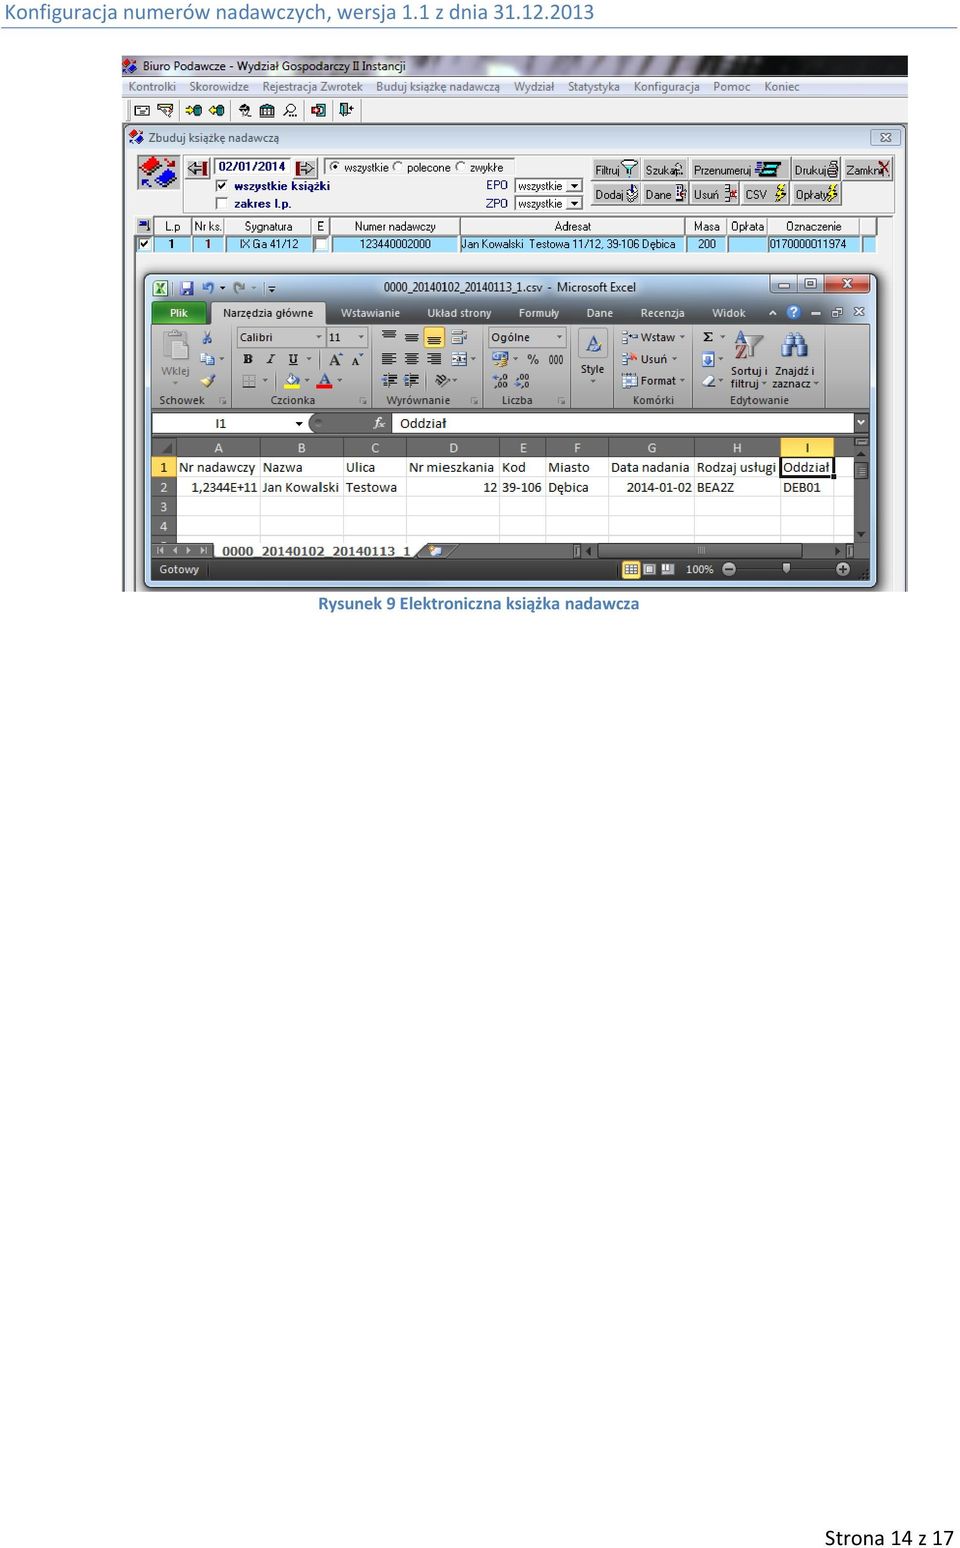Click the Dane button
Viewport: 960px width, 1548px height.
[665, 194]
